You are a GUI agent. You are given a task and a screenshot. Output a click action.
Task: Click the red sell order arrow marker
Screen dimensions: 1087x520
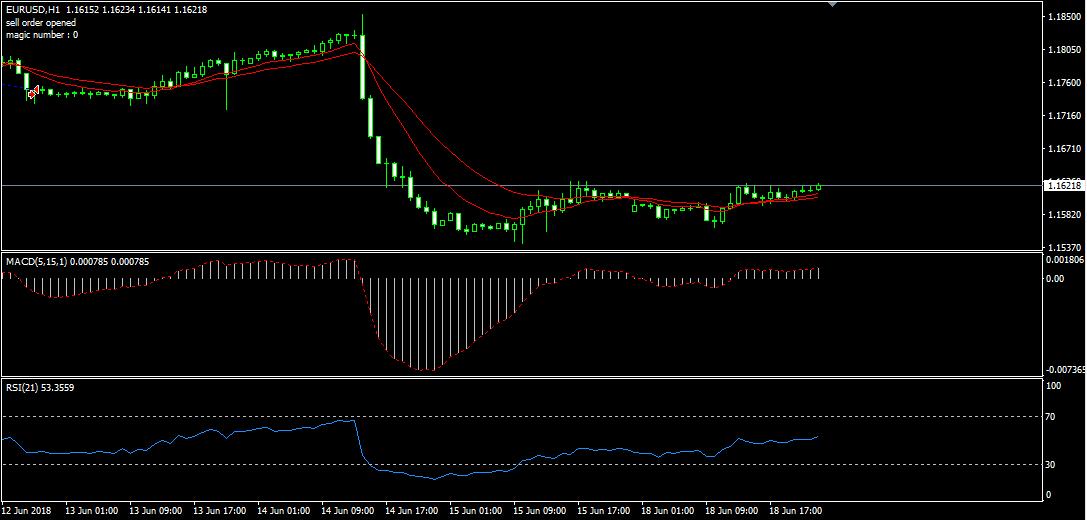point(32,93)
